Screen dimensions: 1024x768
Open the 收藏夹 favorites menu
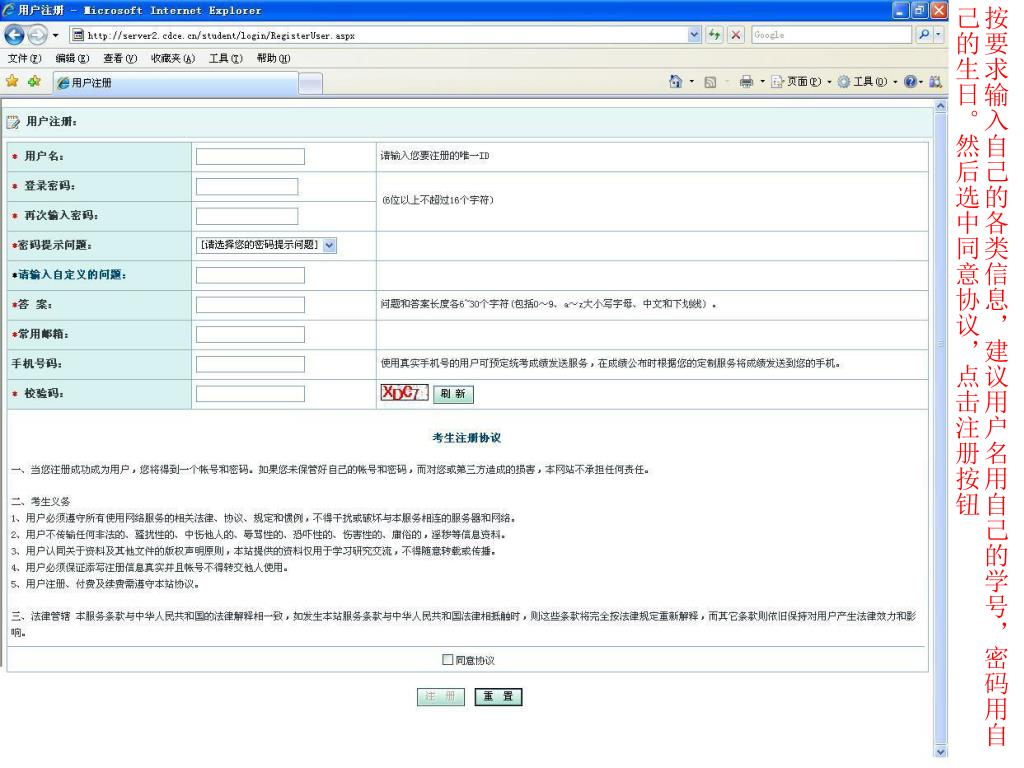coord(172,58)
